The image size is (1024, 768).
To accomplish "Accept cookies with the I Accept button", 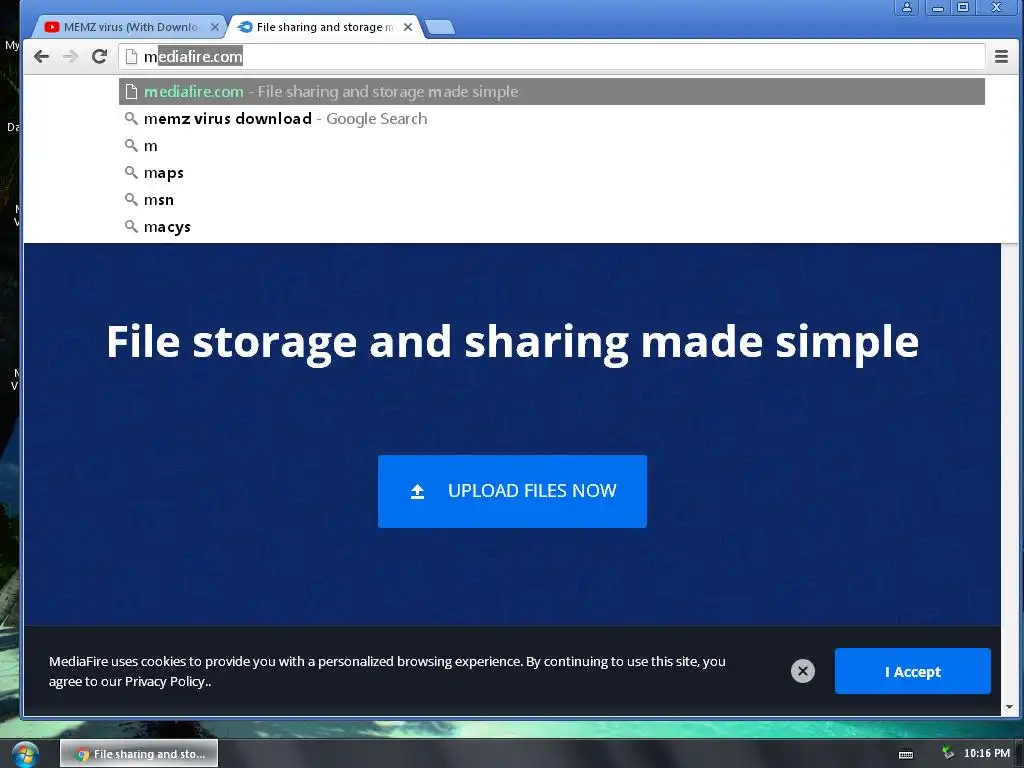I will tap(912, 671).
